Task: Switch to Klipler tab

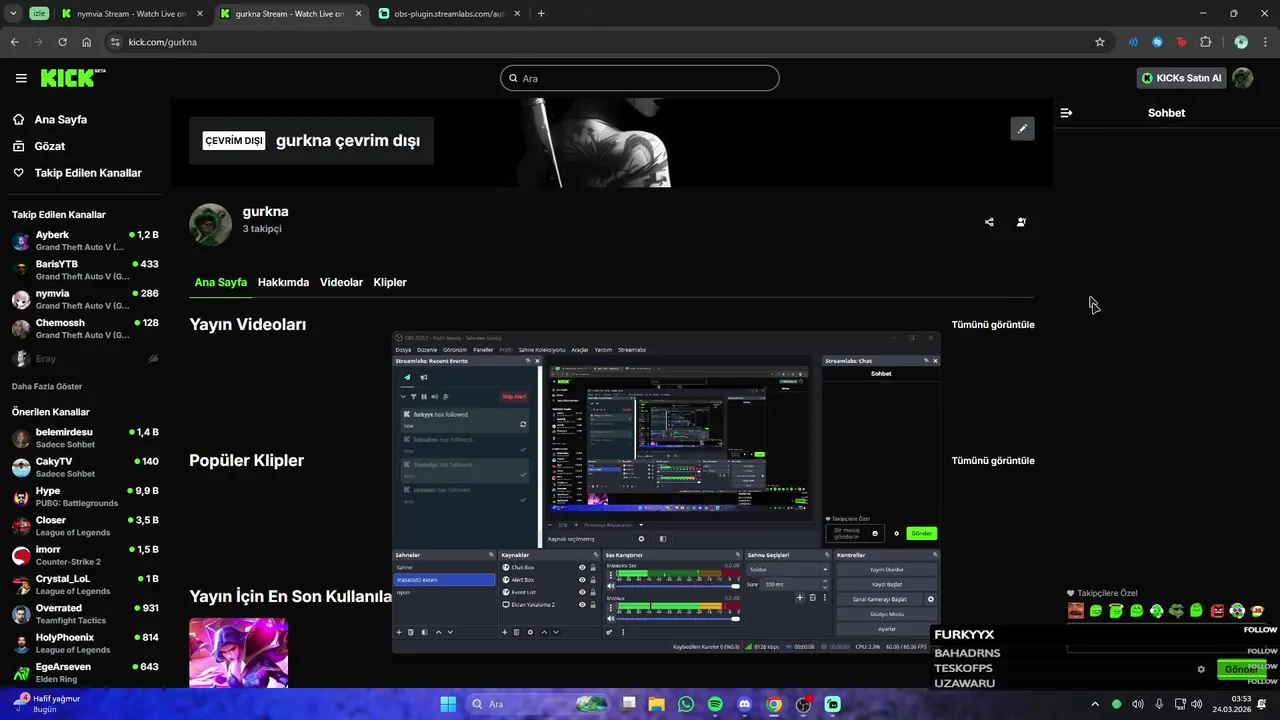Action: point(390,282)
